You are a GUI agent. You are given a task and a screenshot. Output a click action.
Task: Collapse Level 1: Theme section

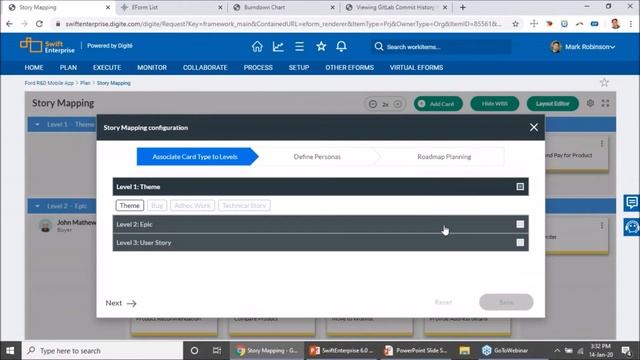pyautogui.click(x=520, y=187)
